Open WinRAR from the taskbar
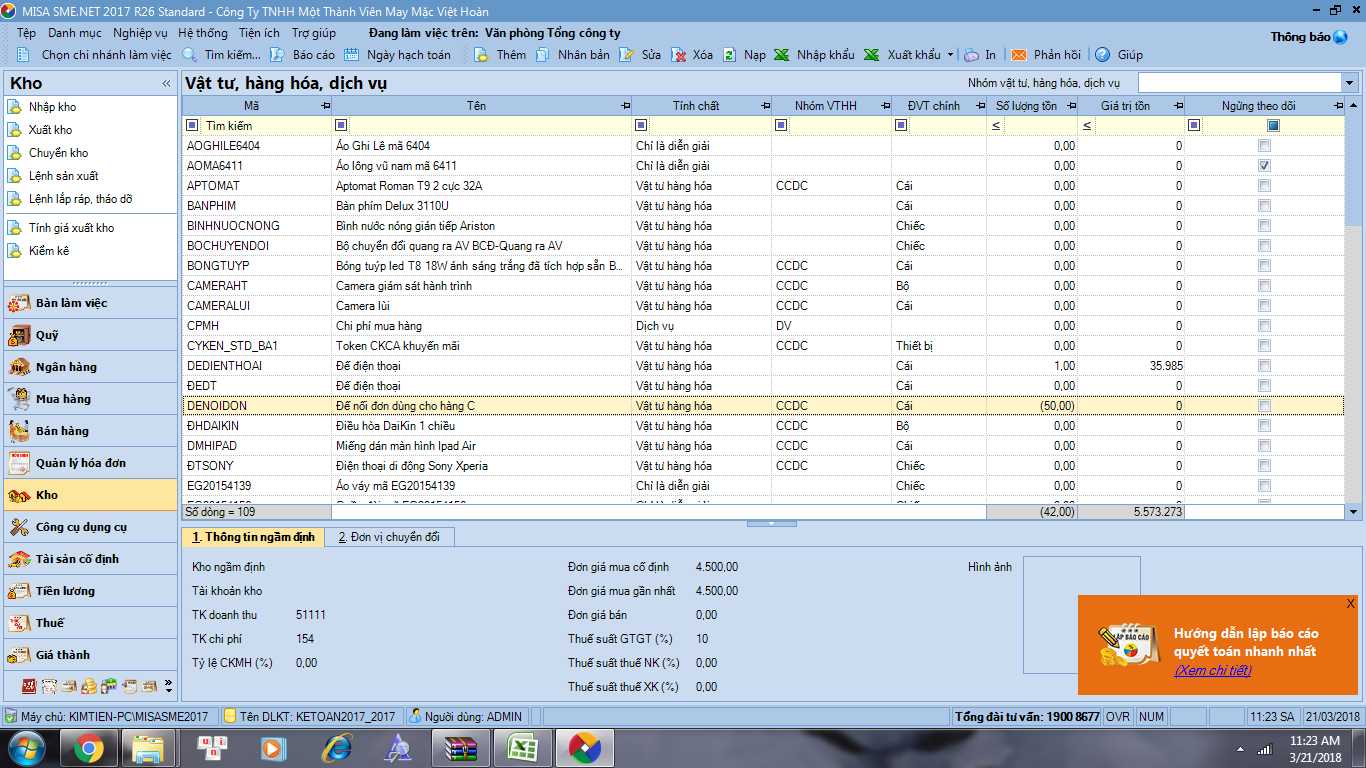Viewport: 1366px width, 768px height. click(x=459, y=748)
